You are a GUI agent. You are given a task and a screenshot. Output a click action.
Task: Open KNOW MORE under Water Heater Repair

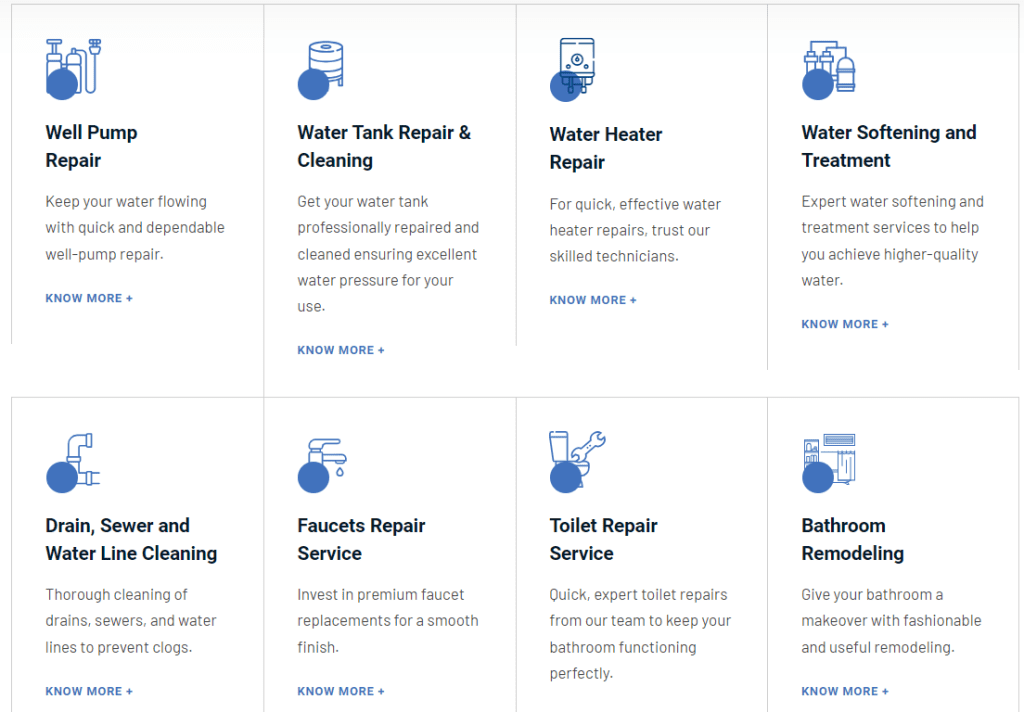(x=593, y=299)
